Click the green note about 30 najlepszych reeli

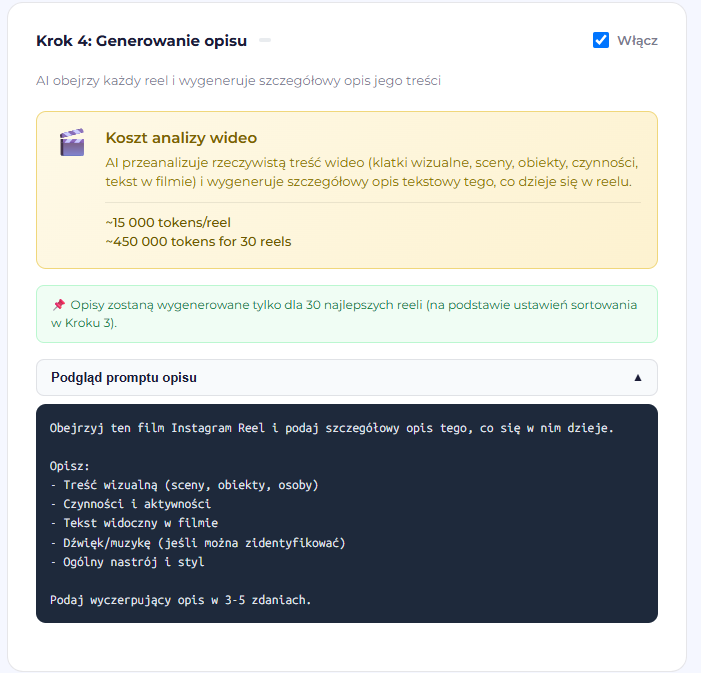346,314
